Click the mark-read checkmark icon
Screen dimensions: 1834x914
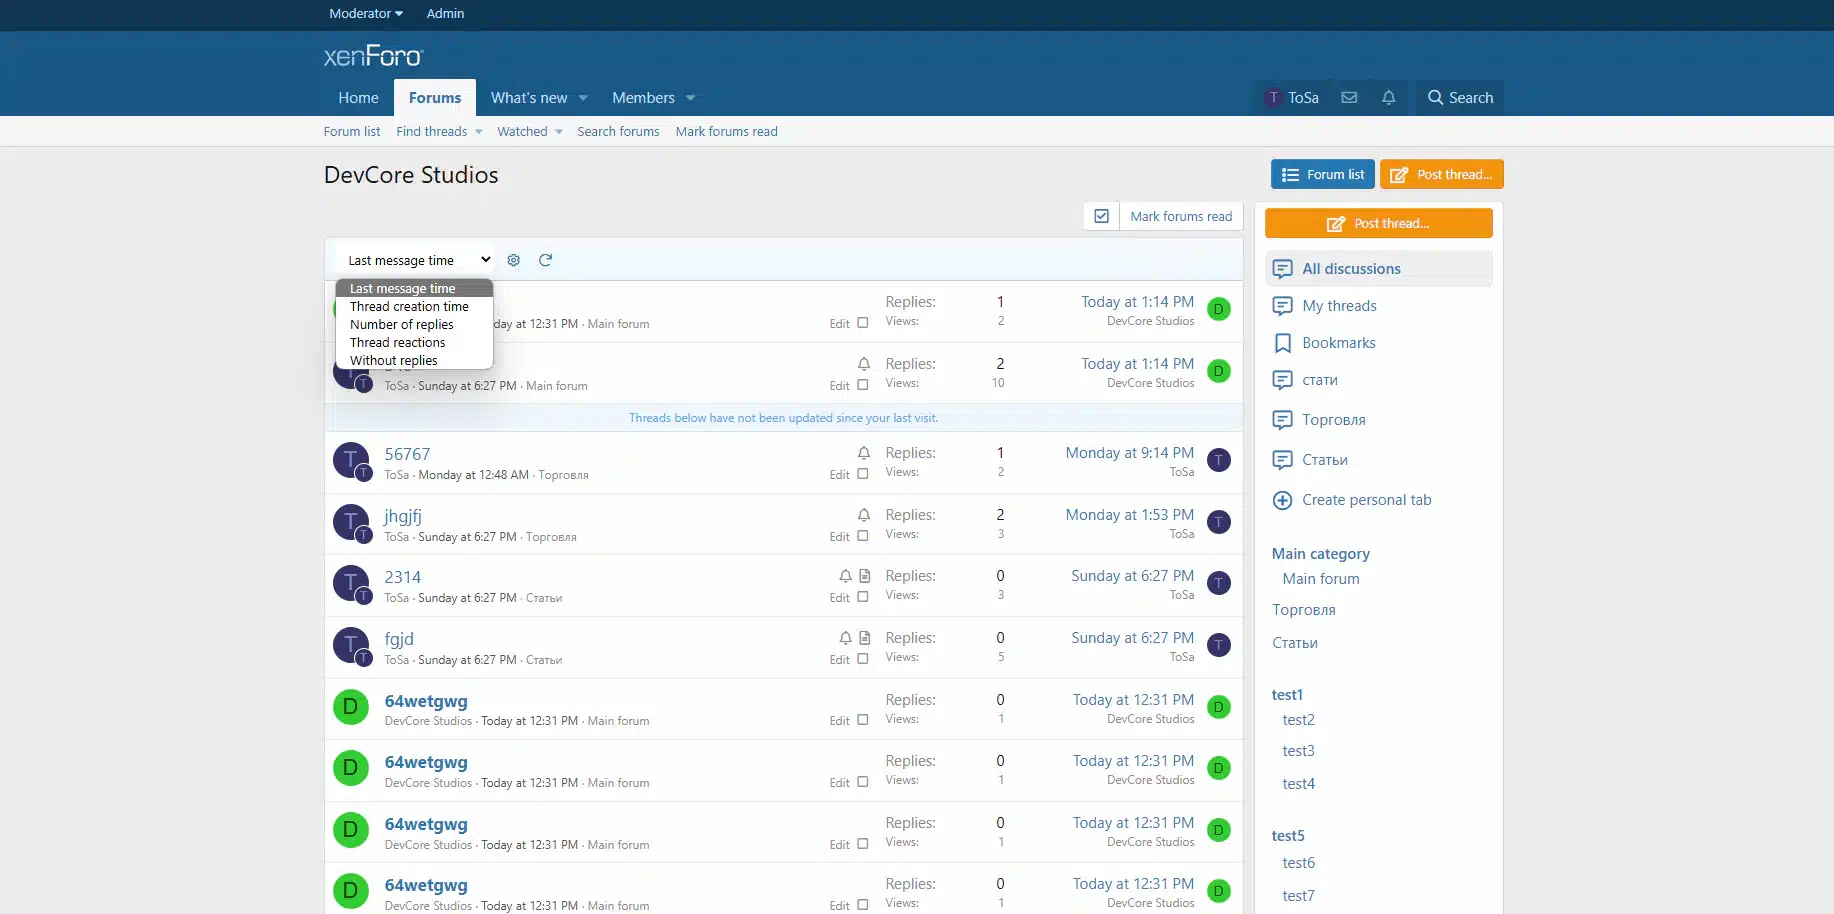(1101, 216)
